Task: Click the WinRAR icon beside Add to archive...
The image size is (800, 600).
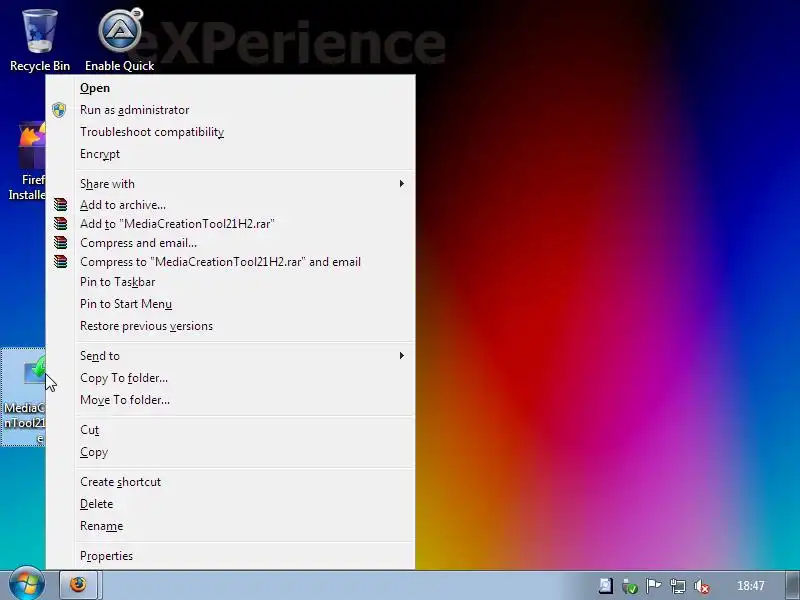Action: [60, 205]
